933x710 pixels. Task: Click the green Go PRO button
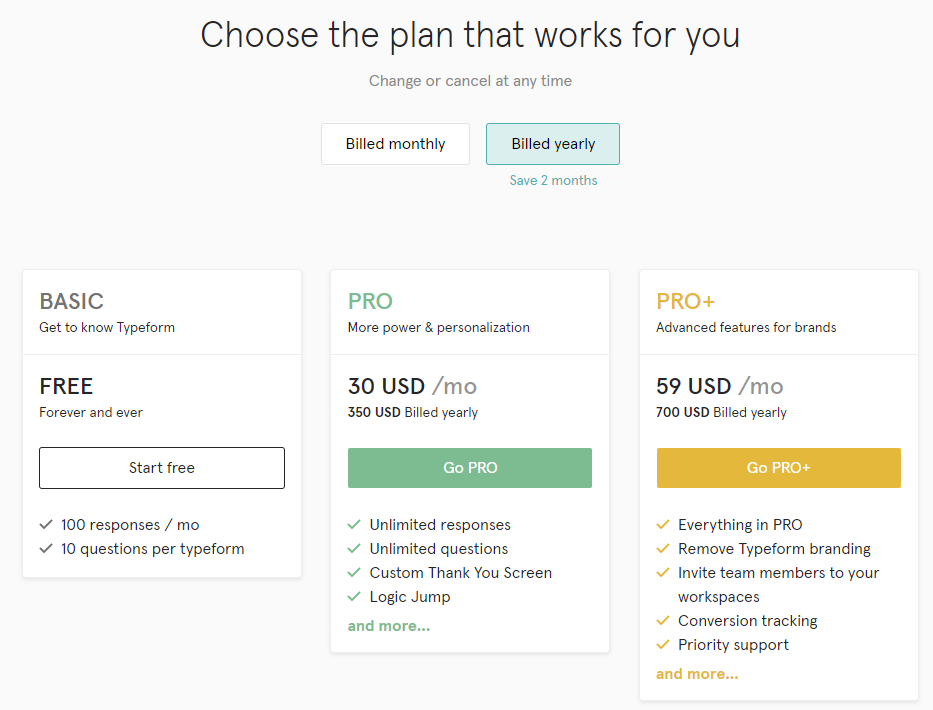[x=470, y=468]
